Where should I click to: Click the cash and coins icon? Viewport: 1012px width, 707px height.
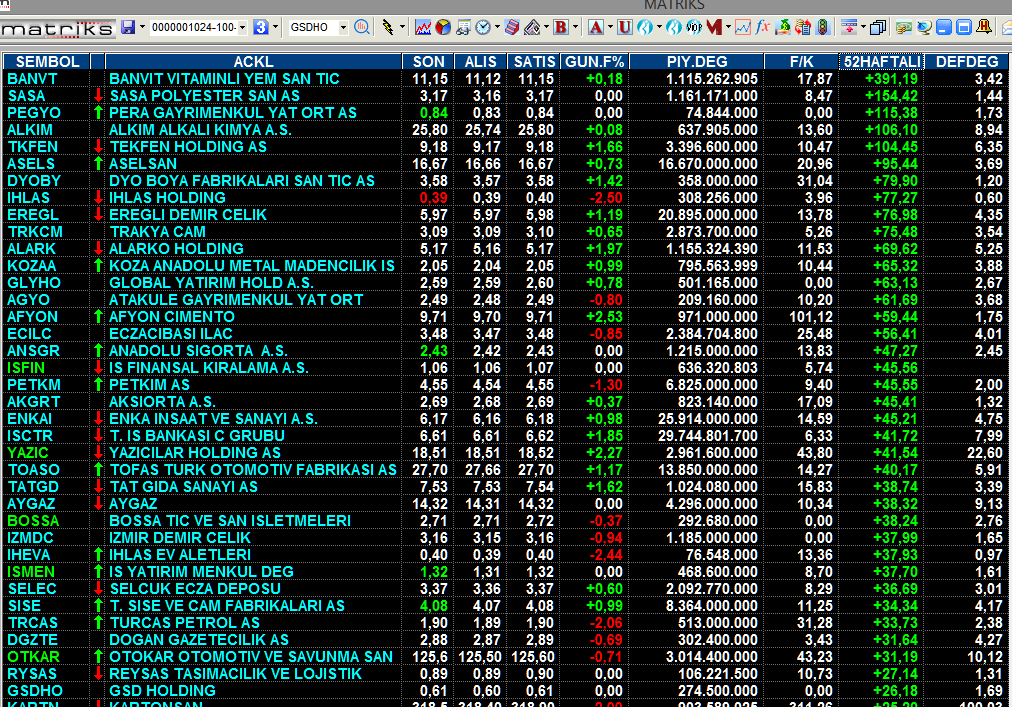tap(904, 27)
